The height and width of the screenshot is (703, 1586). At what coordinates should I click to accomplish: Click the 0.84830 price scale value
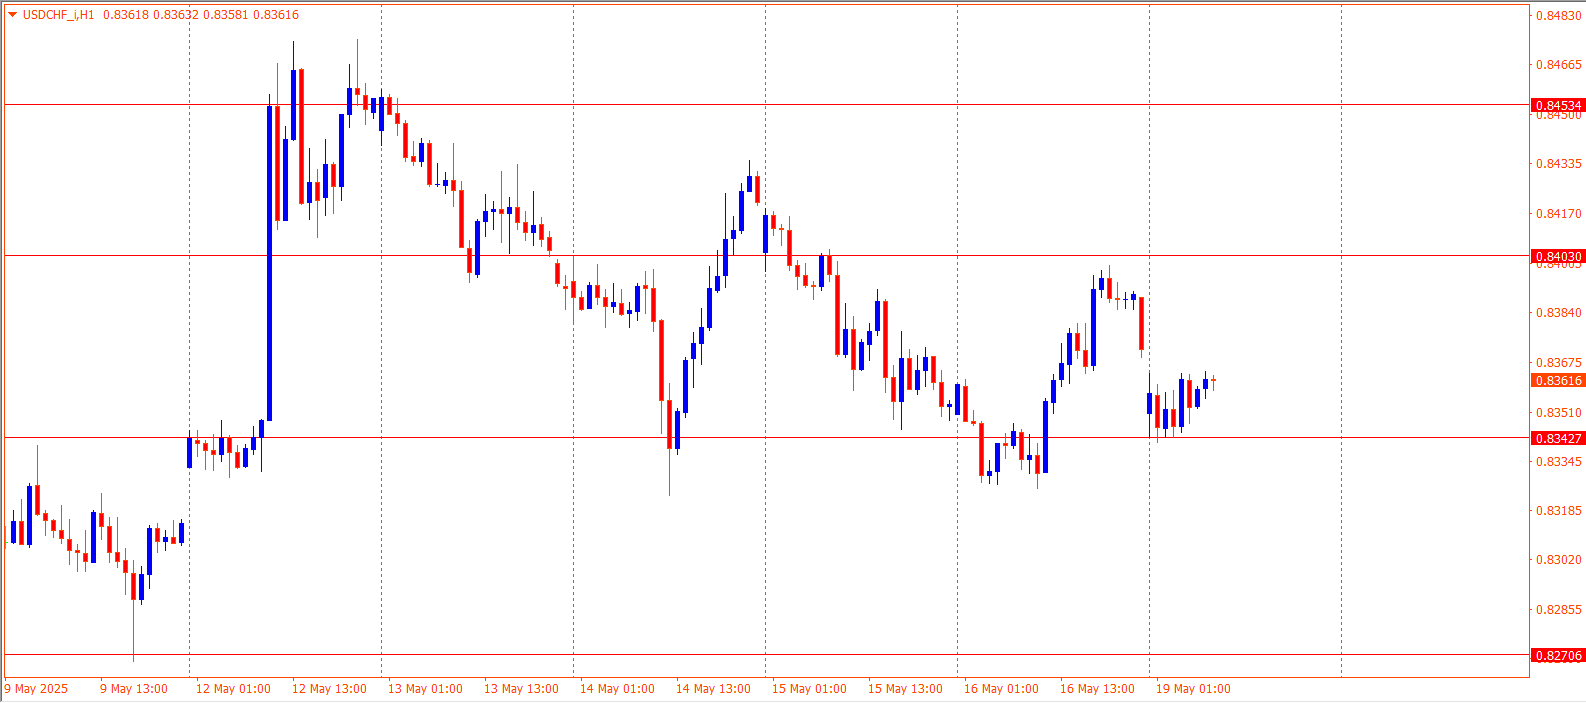click(x=1559, y=15)
